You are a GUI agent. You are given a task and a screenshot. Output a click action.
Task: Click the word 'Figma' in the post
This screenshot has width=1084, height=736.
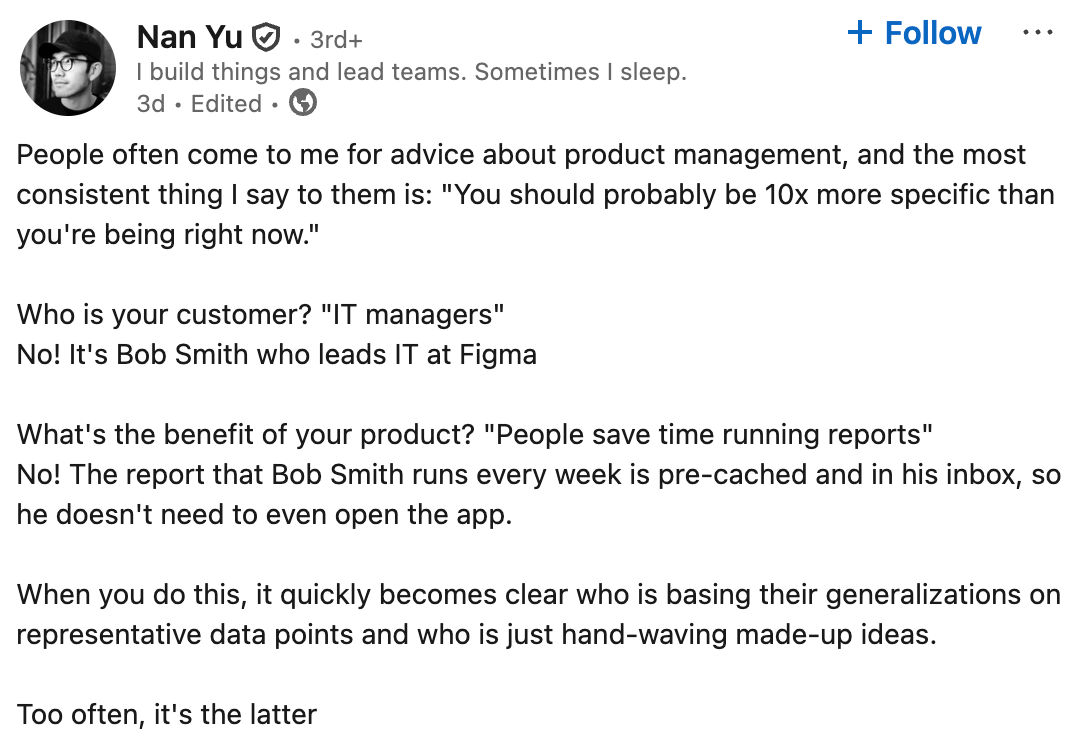click(x=498, y=355)
